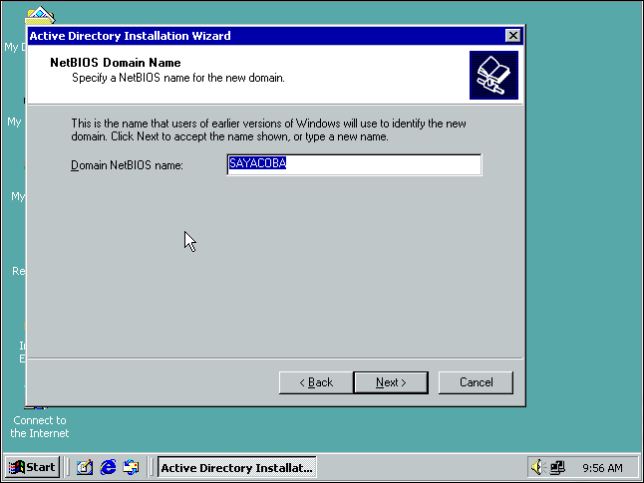Viewport: 644px width, 483px height.
Task: Click the Domain NetBIOS name label
Action: pyautogui.click(x=127, y=165)
